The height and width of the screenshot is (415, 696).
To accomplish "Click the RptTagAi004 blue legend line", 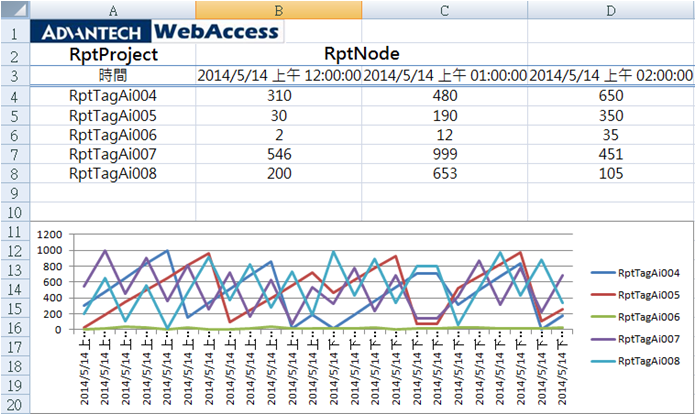I will [x=599, y=272].
